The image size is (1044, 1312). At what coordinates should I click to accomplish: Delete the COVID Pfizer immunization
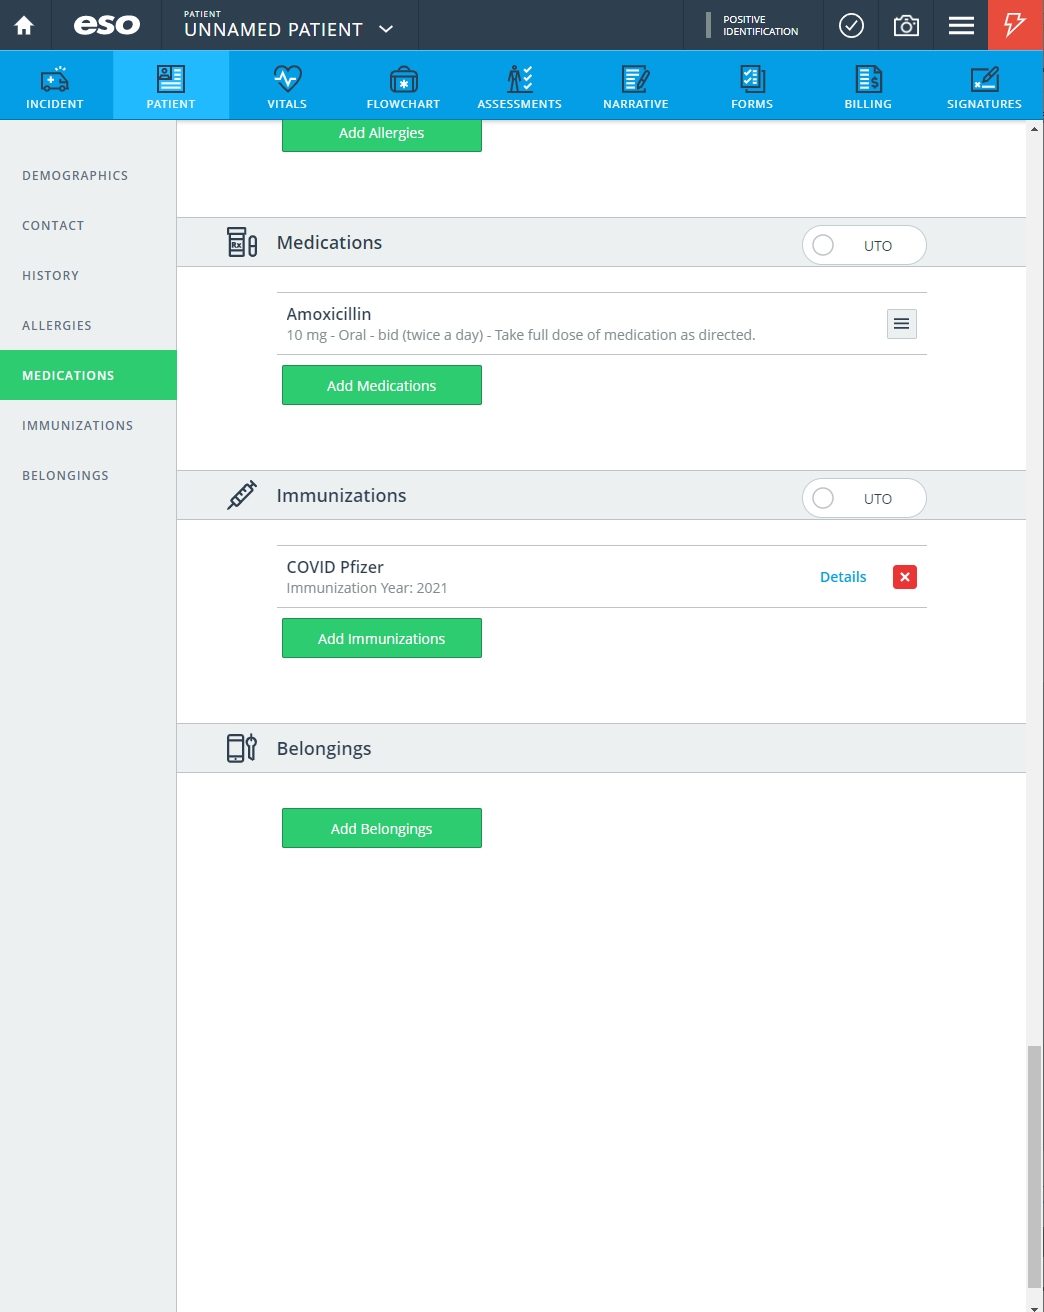[905, 577]
